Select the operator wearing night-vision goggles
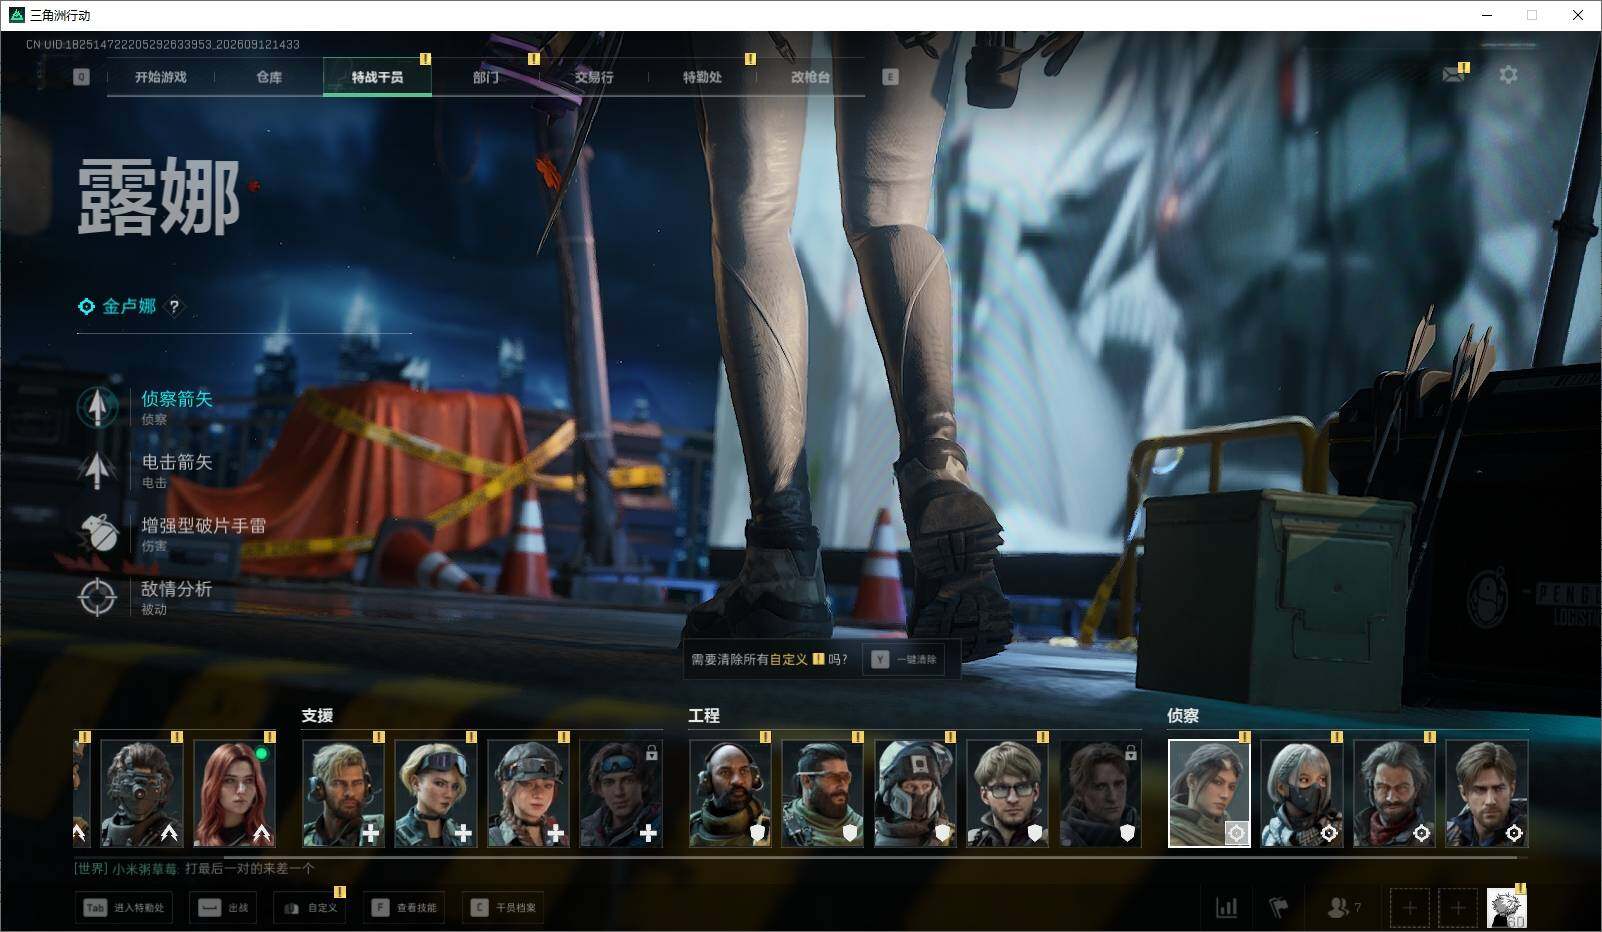This screenshot has height=932, width=1602. (x=142, y=794)
